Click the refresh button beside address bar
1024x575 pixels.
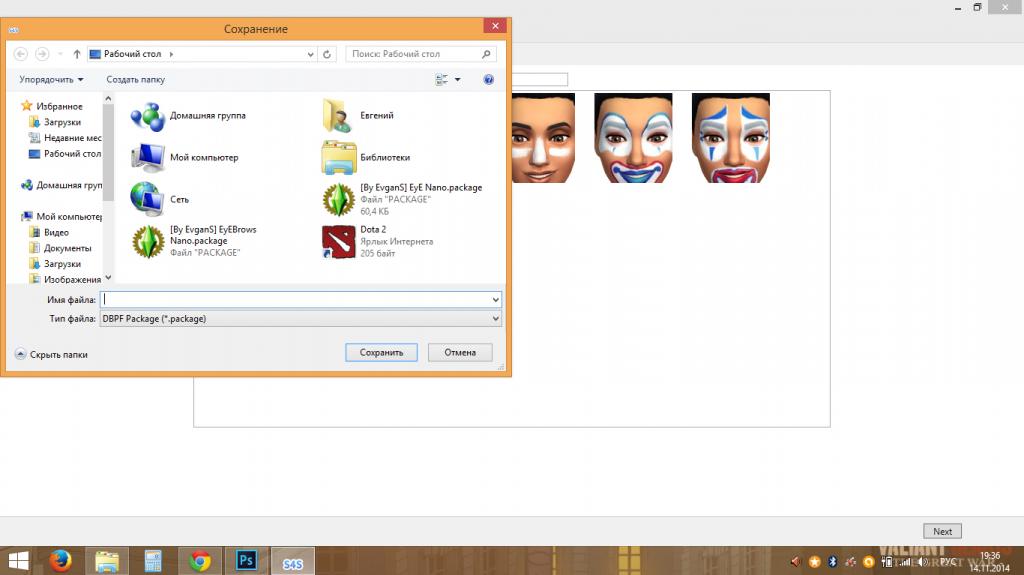329,54
